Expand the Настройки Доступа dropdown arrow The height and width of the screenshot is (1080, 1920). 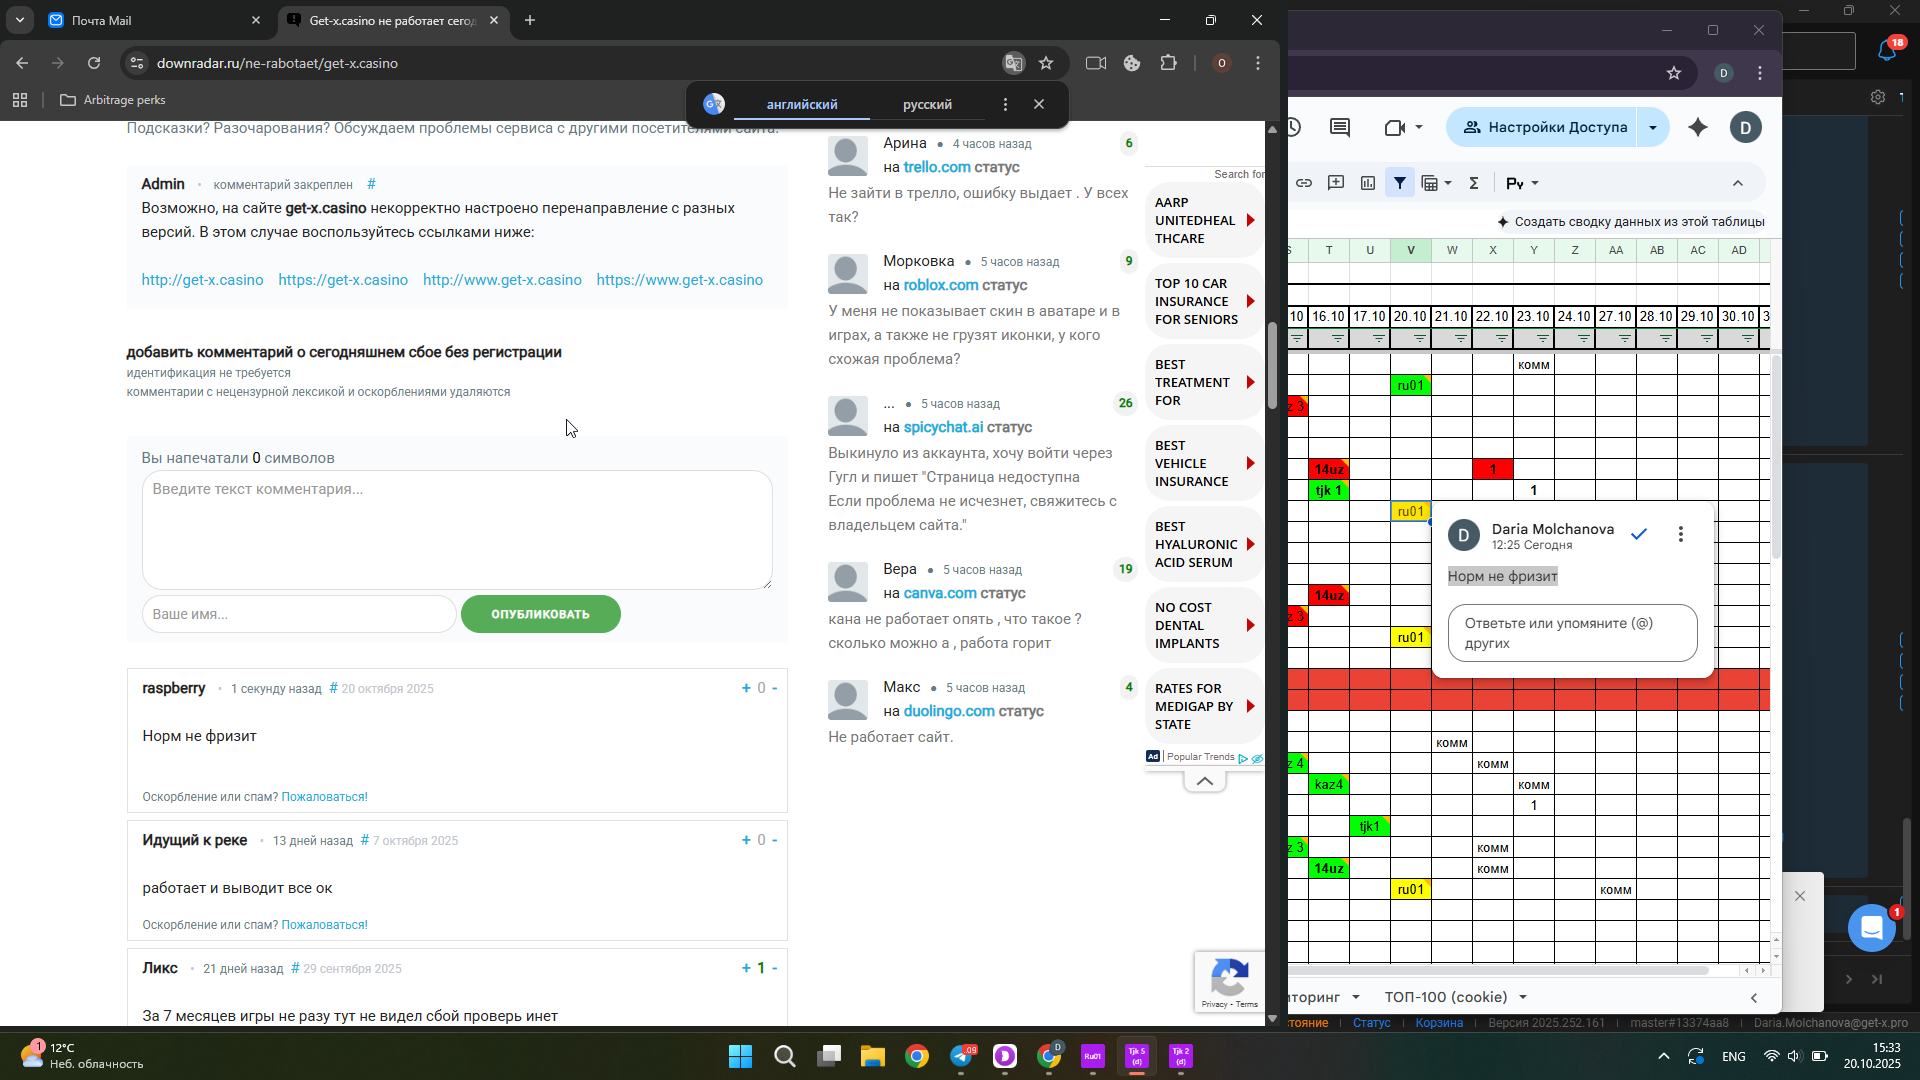coord(1653,127)
